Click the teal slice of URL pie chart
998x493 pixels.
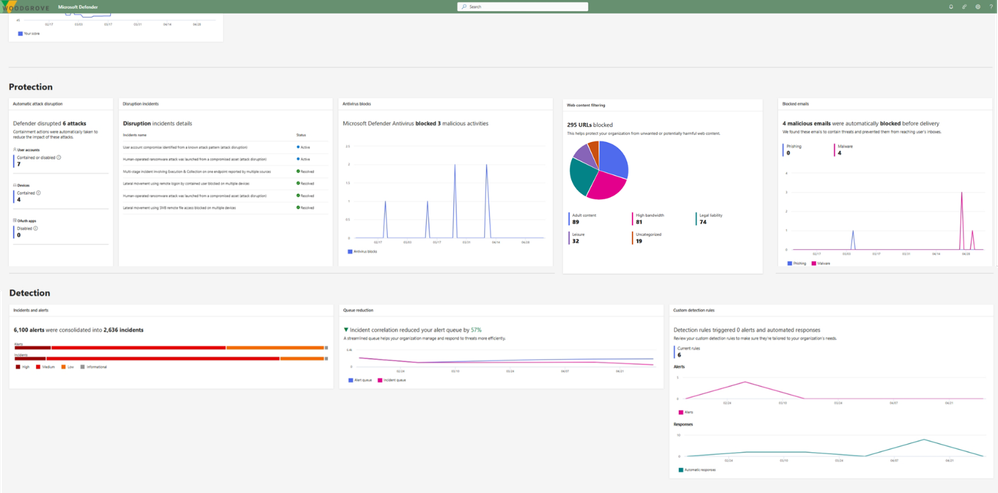(580, 176)
